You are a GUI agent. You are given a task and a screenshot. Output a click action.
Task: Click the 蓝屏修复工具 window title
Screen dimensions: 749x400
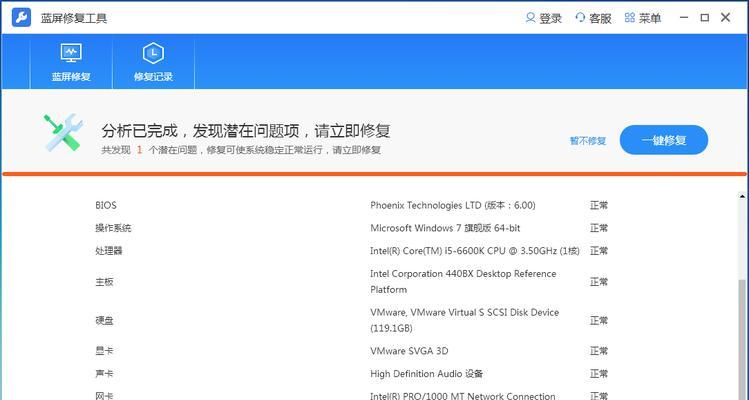pyautogui.click(x=74, y=18)
